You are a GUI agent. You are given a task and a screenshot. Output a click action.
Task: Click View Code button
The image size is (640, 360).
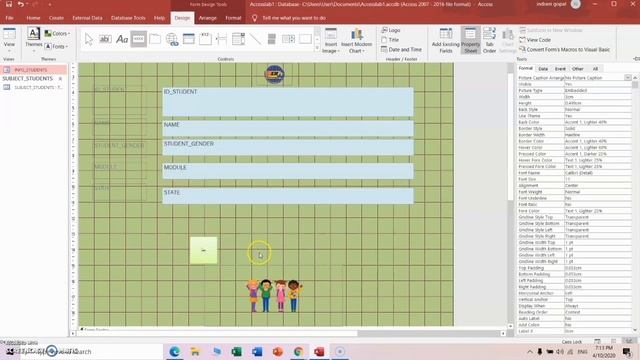click(x=535, y=40)
